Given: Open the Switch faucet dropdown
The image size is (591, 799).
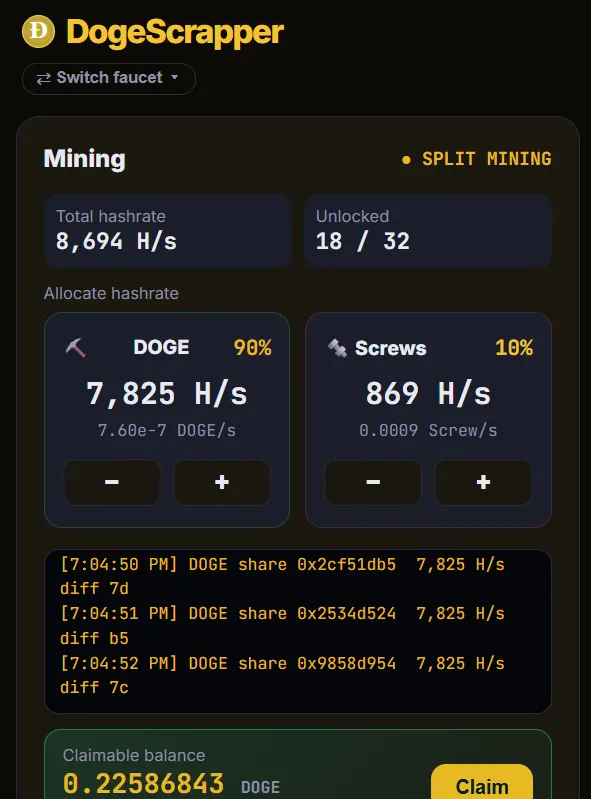Looking at the screenshot, I should 109,78.
